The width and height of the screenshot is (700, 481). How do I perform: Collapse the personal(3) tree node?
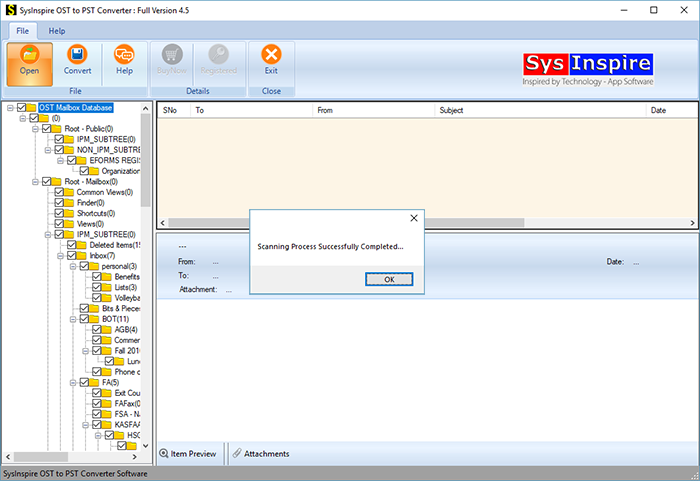point(73,267)
